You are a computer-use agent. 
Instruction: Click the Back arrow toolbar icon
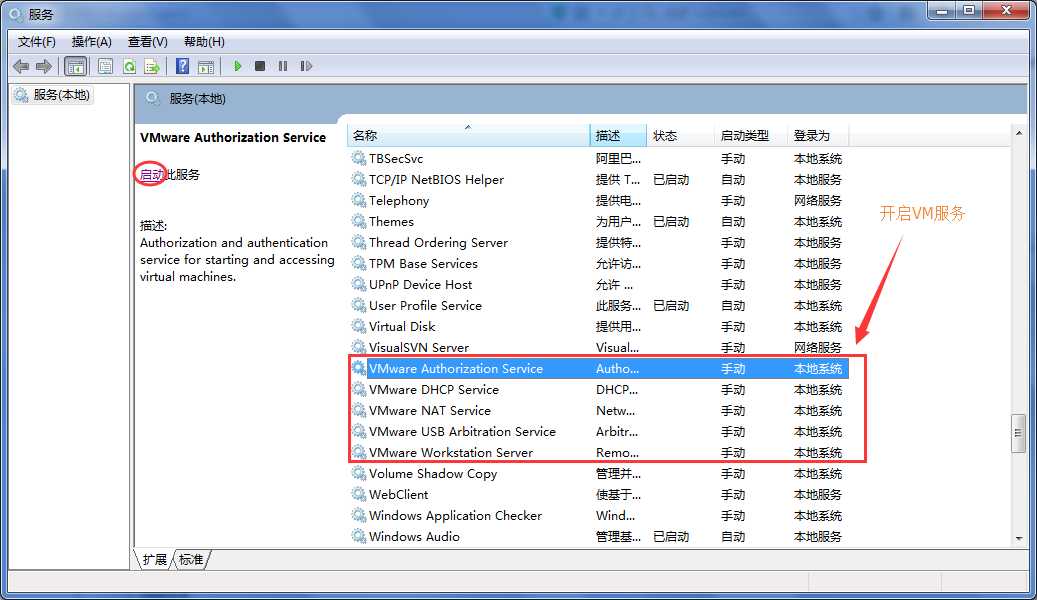coord(21,66)
